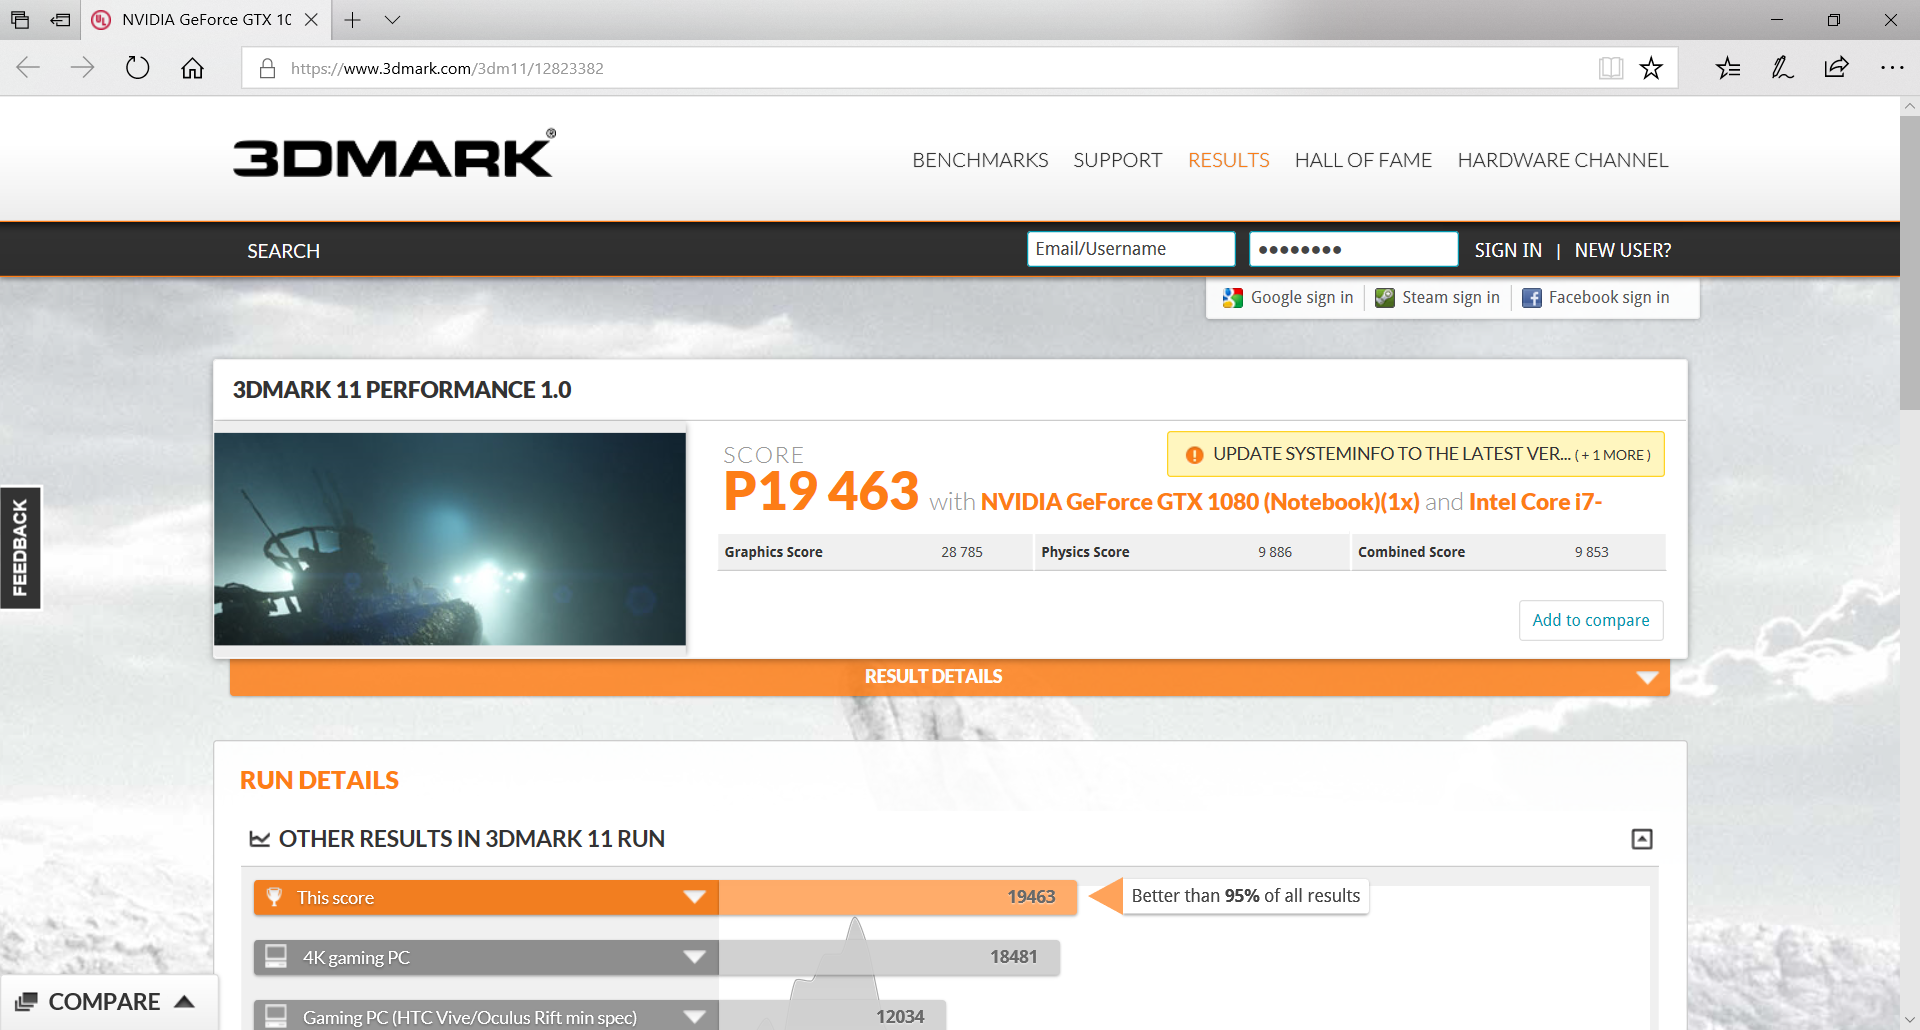Open HARDWARE CHANNEL menu item
The height and width of the screenshot is (1030, 1920).
pyautogui.click(x=1563, y=160)
